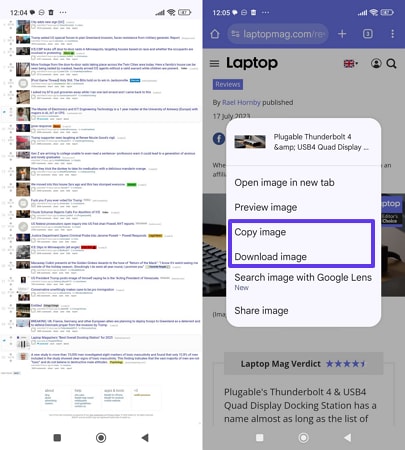
Task: Tap the Laptop site logo
Action: [x=252, y=63]
